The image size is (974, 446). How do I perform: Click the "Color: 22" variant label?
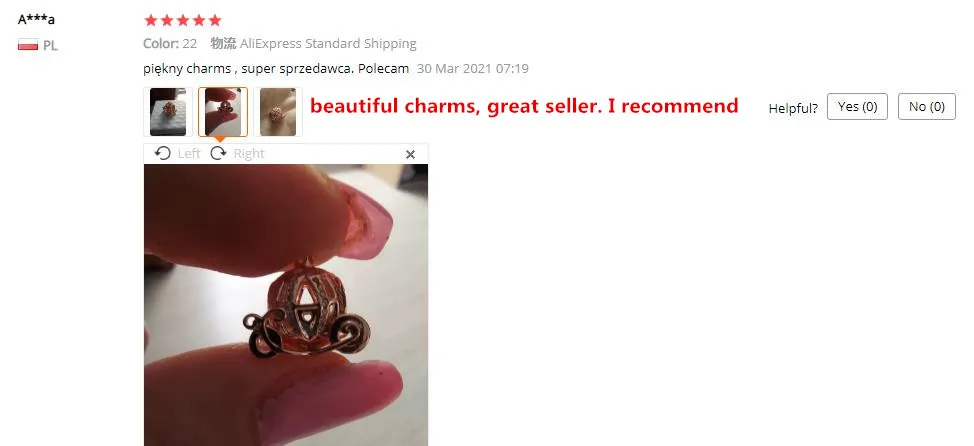coord(170,43)
